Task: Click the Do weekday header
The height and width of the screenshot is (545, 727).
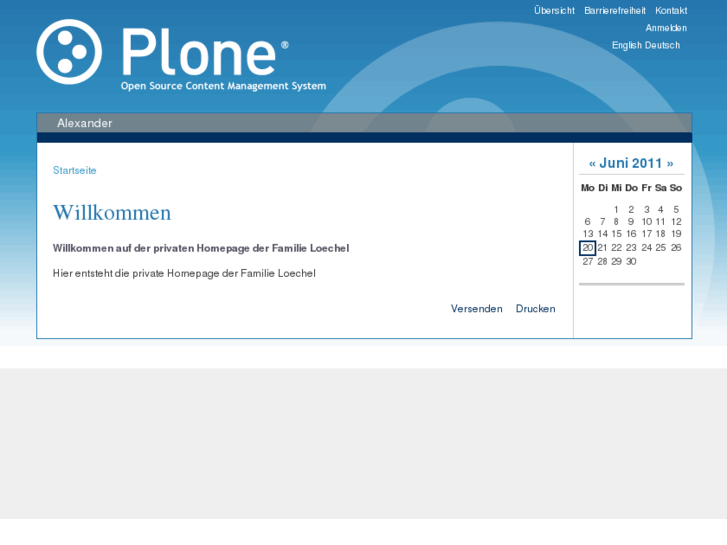Action: [x=631, y=188]
